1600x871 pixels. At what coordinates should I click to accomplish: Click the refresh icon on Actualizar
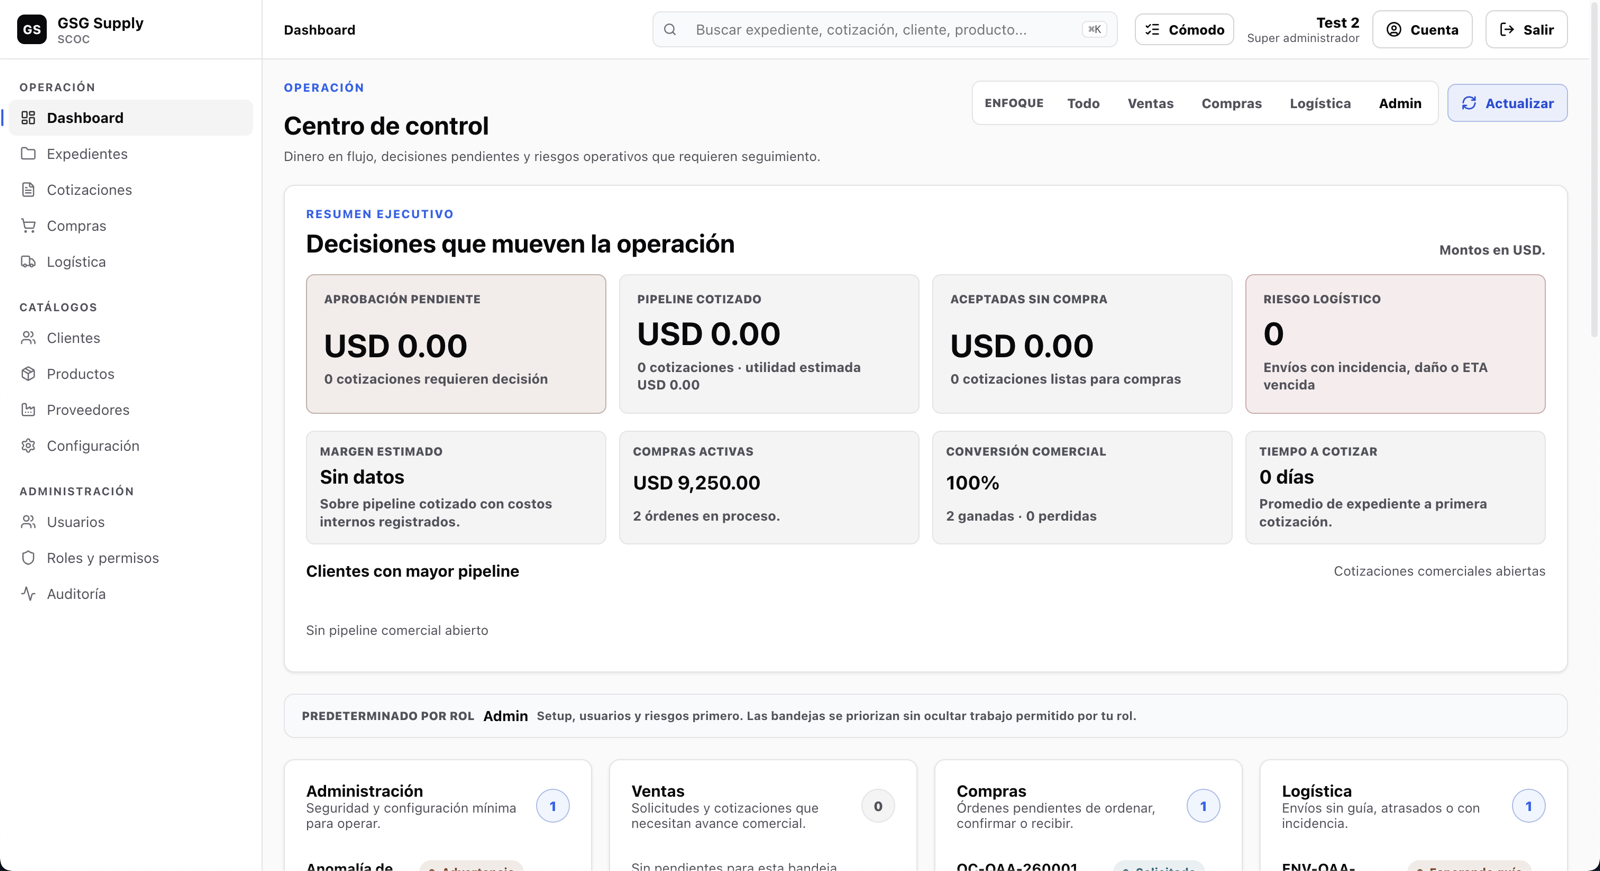click(1469, 103)
